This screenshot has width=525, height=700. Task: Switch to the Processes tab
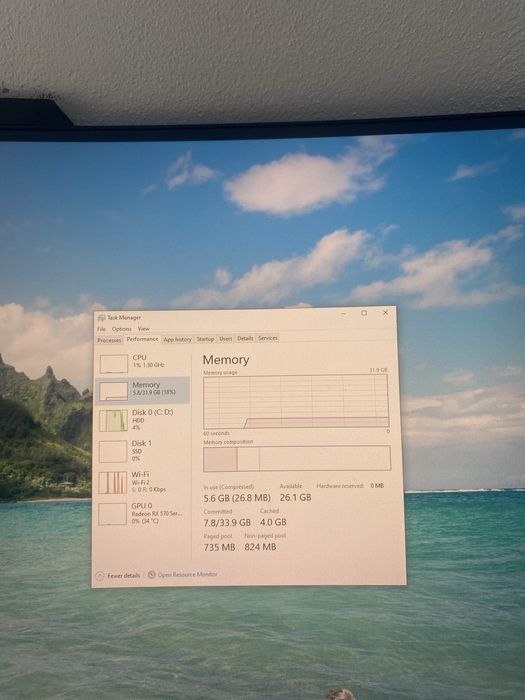coord(109,340)
